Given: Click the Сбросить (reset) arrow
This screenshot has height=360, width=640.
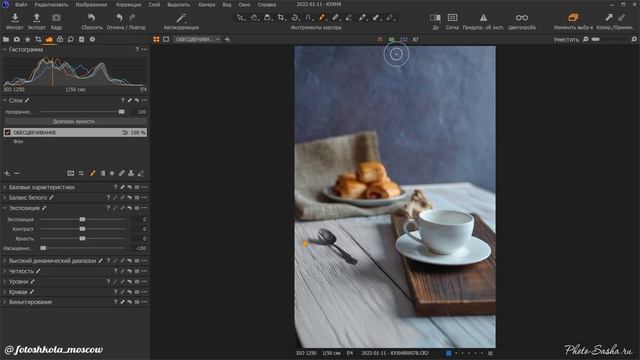Looking at the screenshot, I should pos(91,18).
